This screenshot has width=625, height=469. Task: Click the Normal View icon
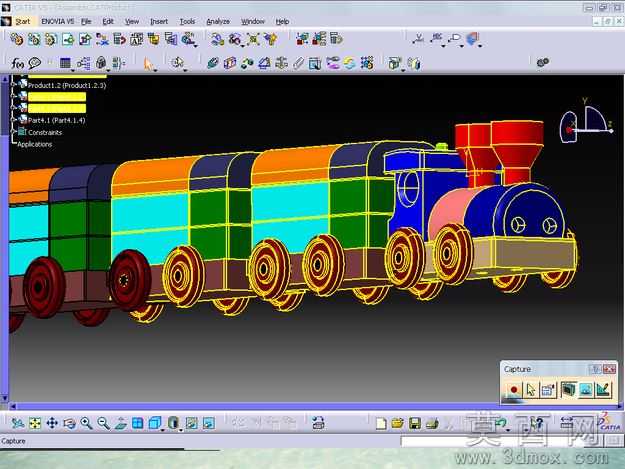(121, 423)
